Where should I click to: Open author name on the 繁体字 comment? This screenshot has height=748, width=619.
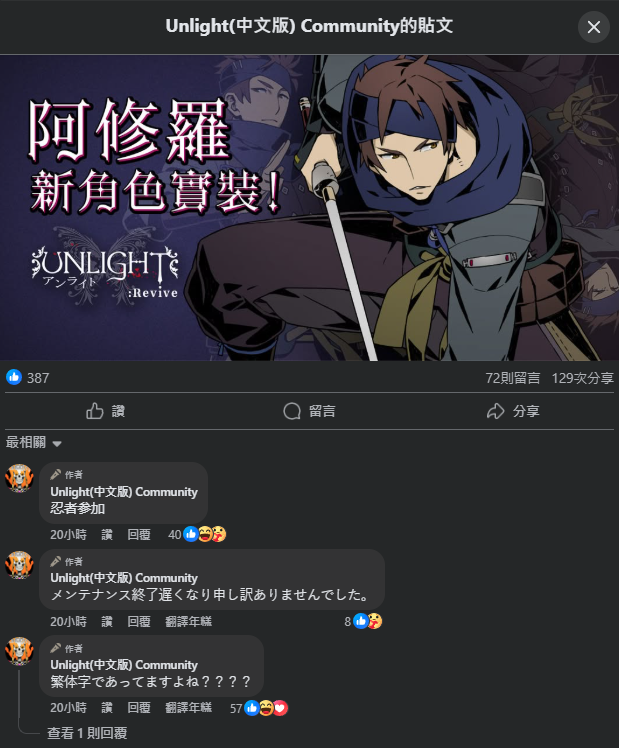[x=124, y=665]
